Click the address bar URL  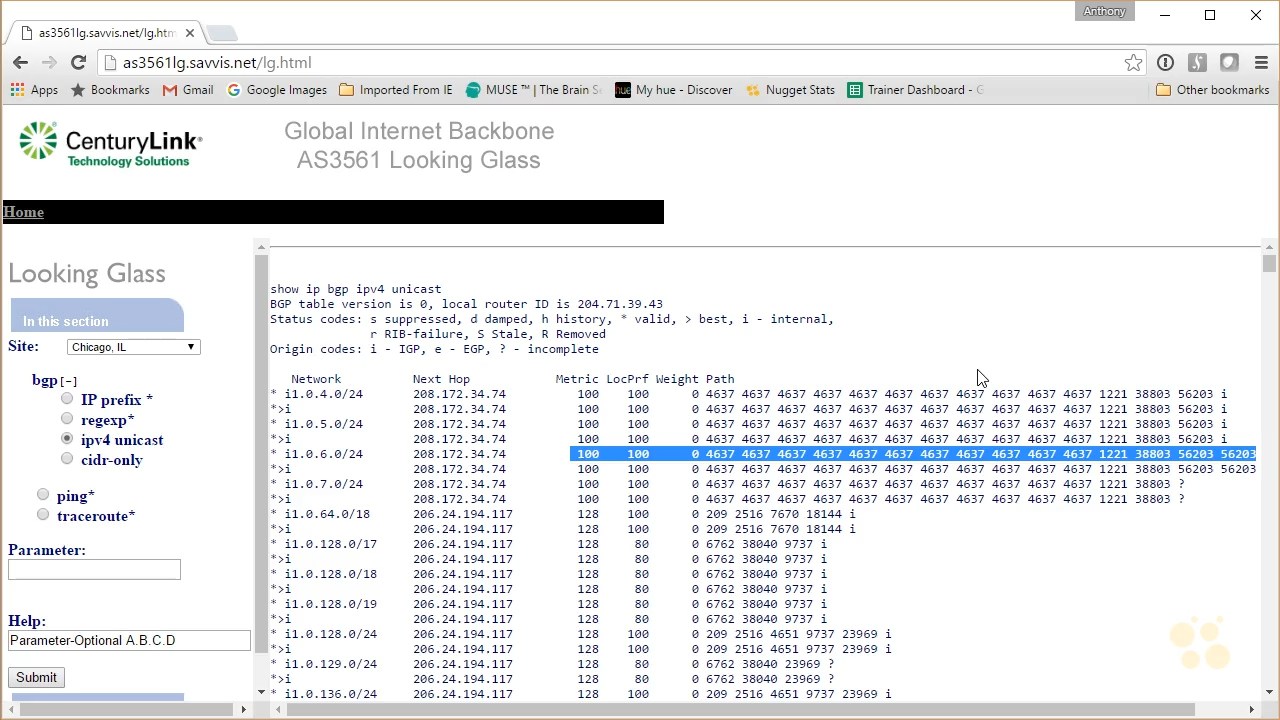pos(217,62)
